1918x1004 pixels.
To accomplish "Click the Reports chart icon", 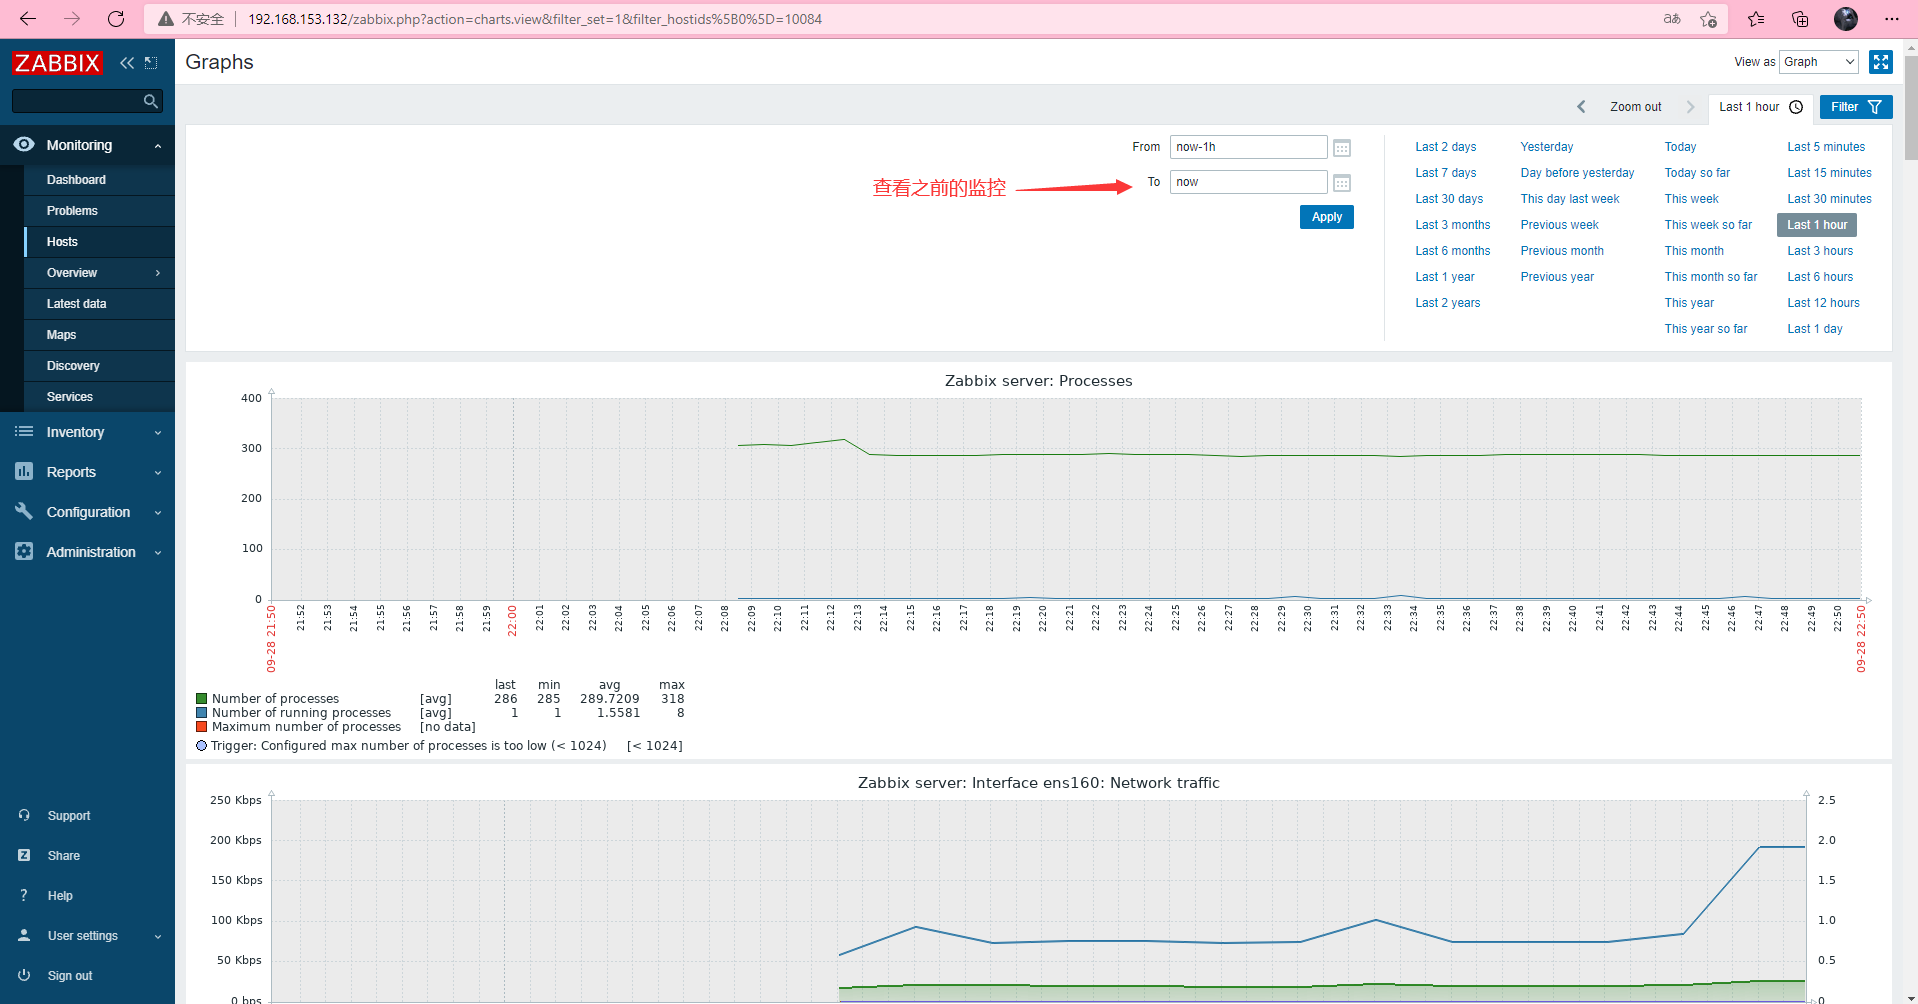I will click(x=24, y=471).
